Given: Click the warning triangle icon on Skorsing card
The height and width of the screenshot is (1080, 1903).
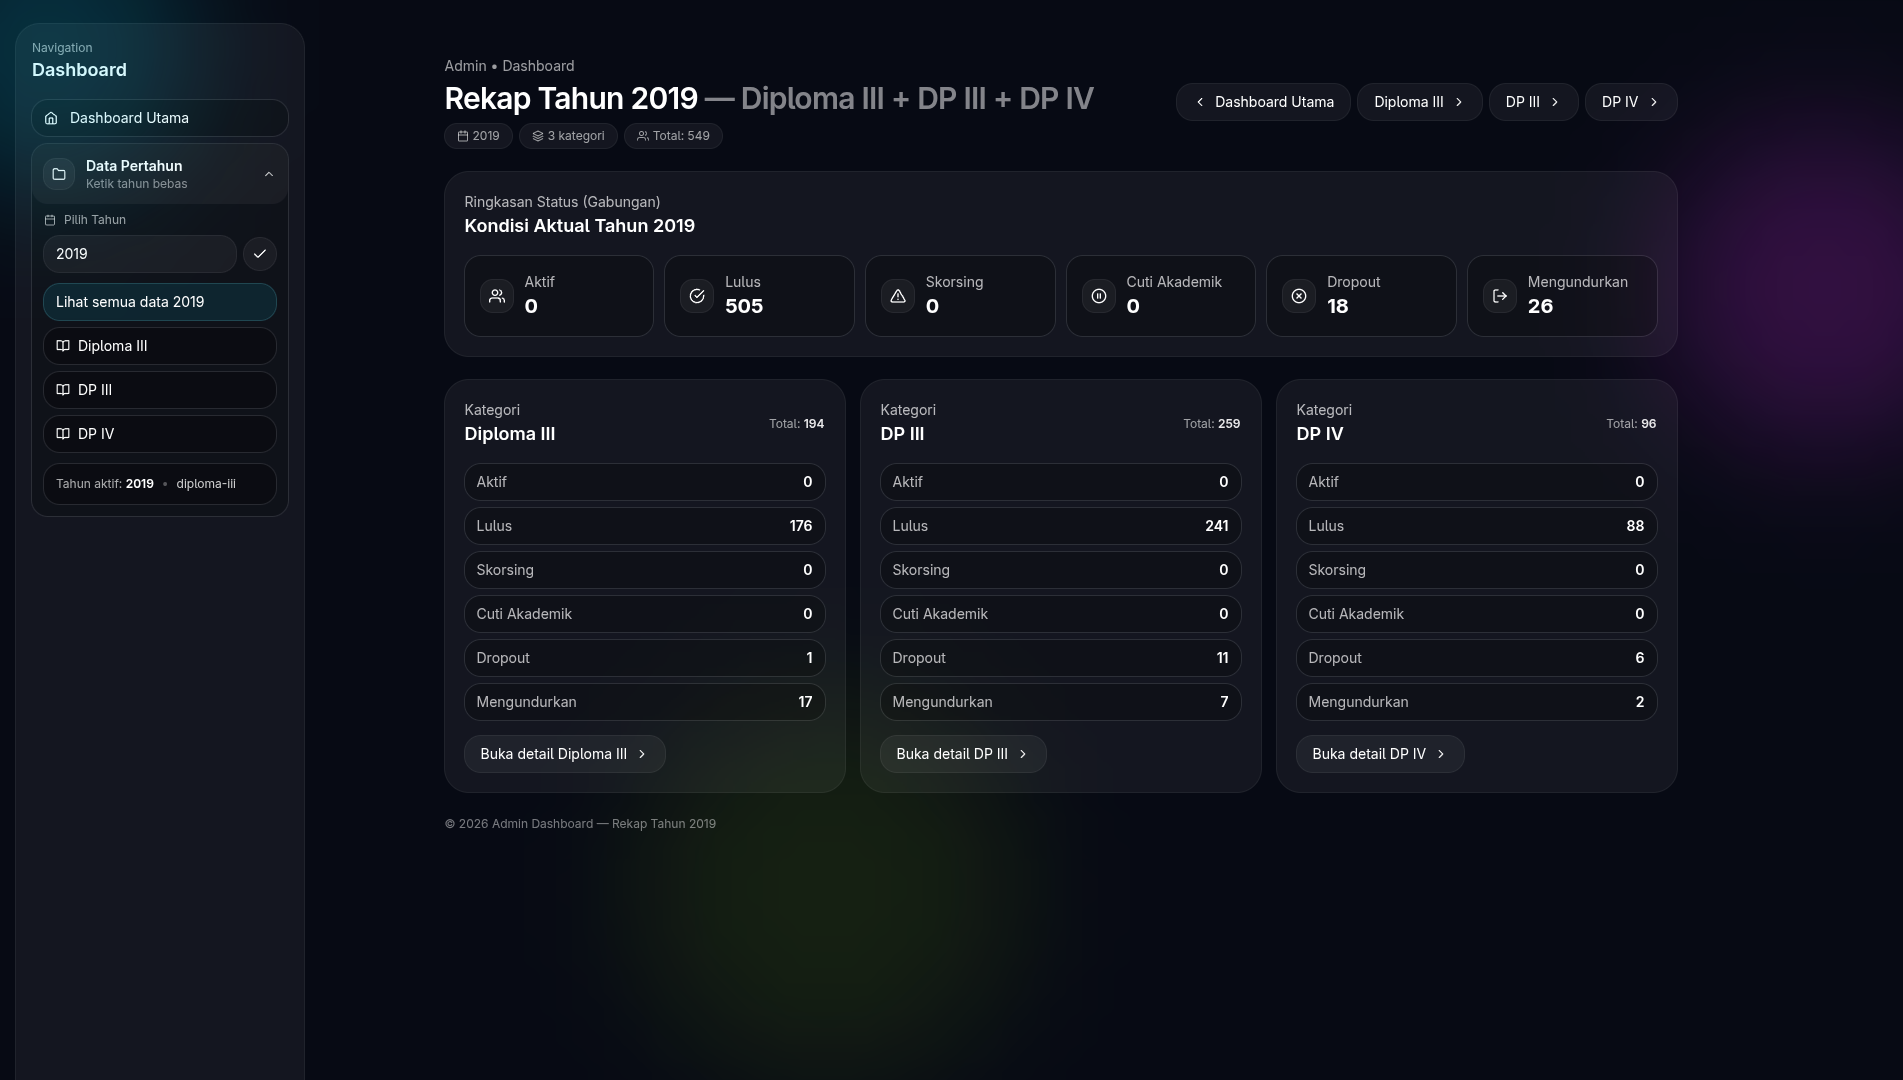Looking at the screenshot, I should coord(898,296).
